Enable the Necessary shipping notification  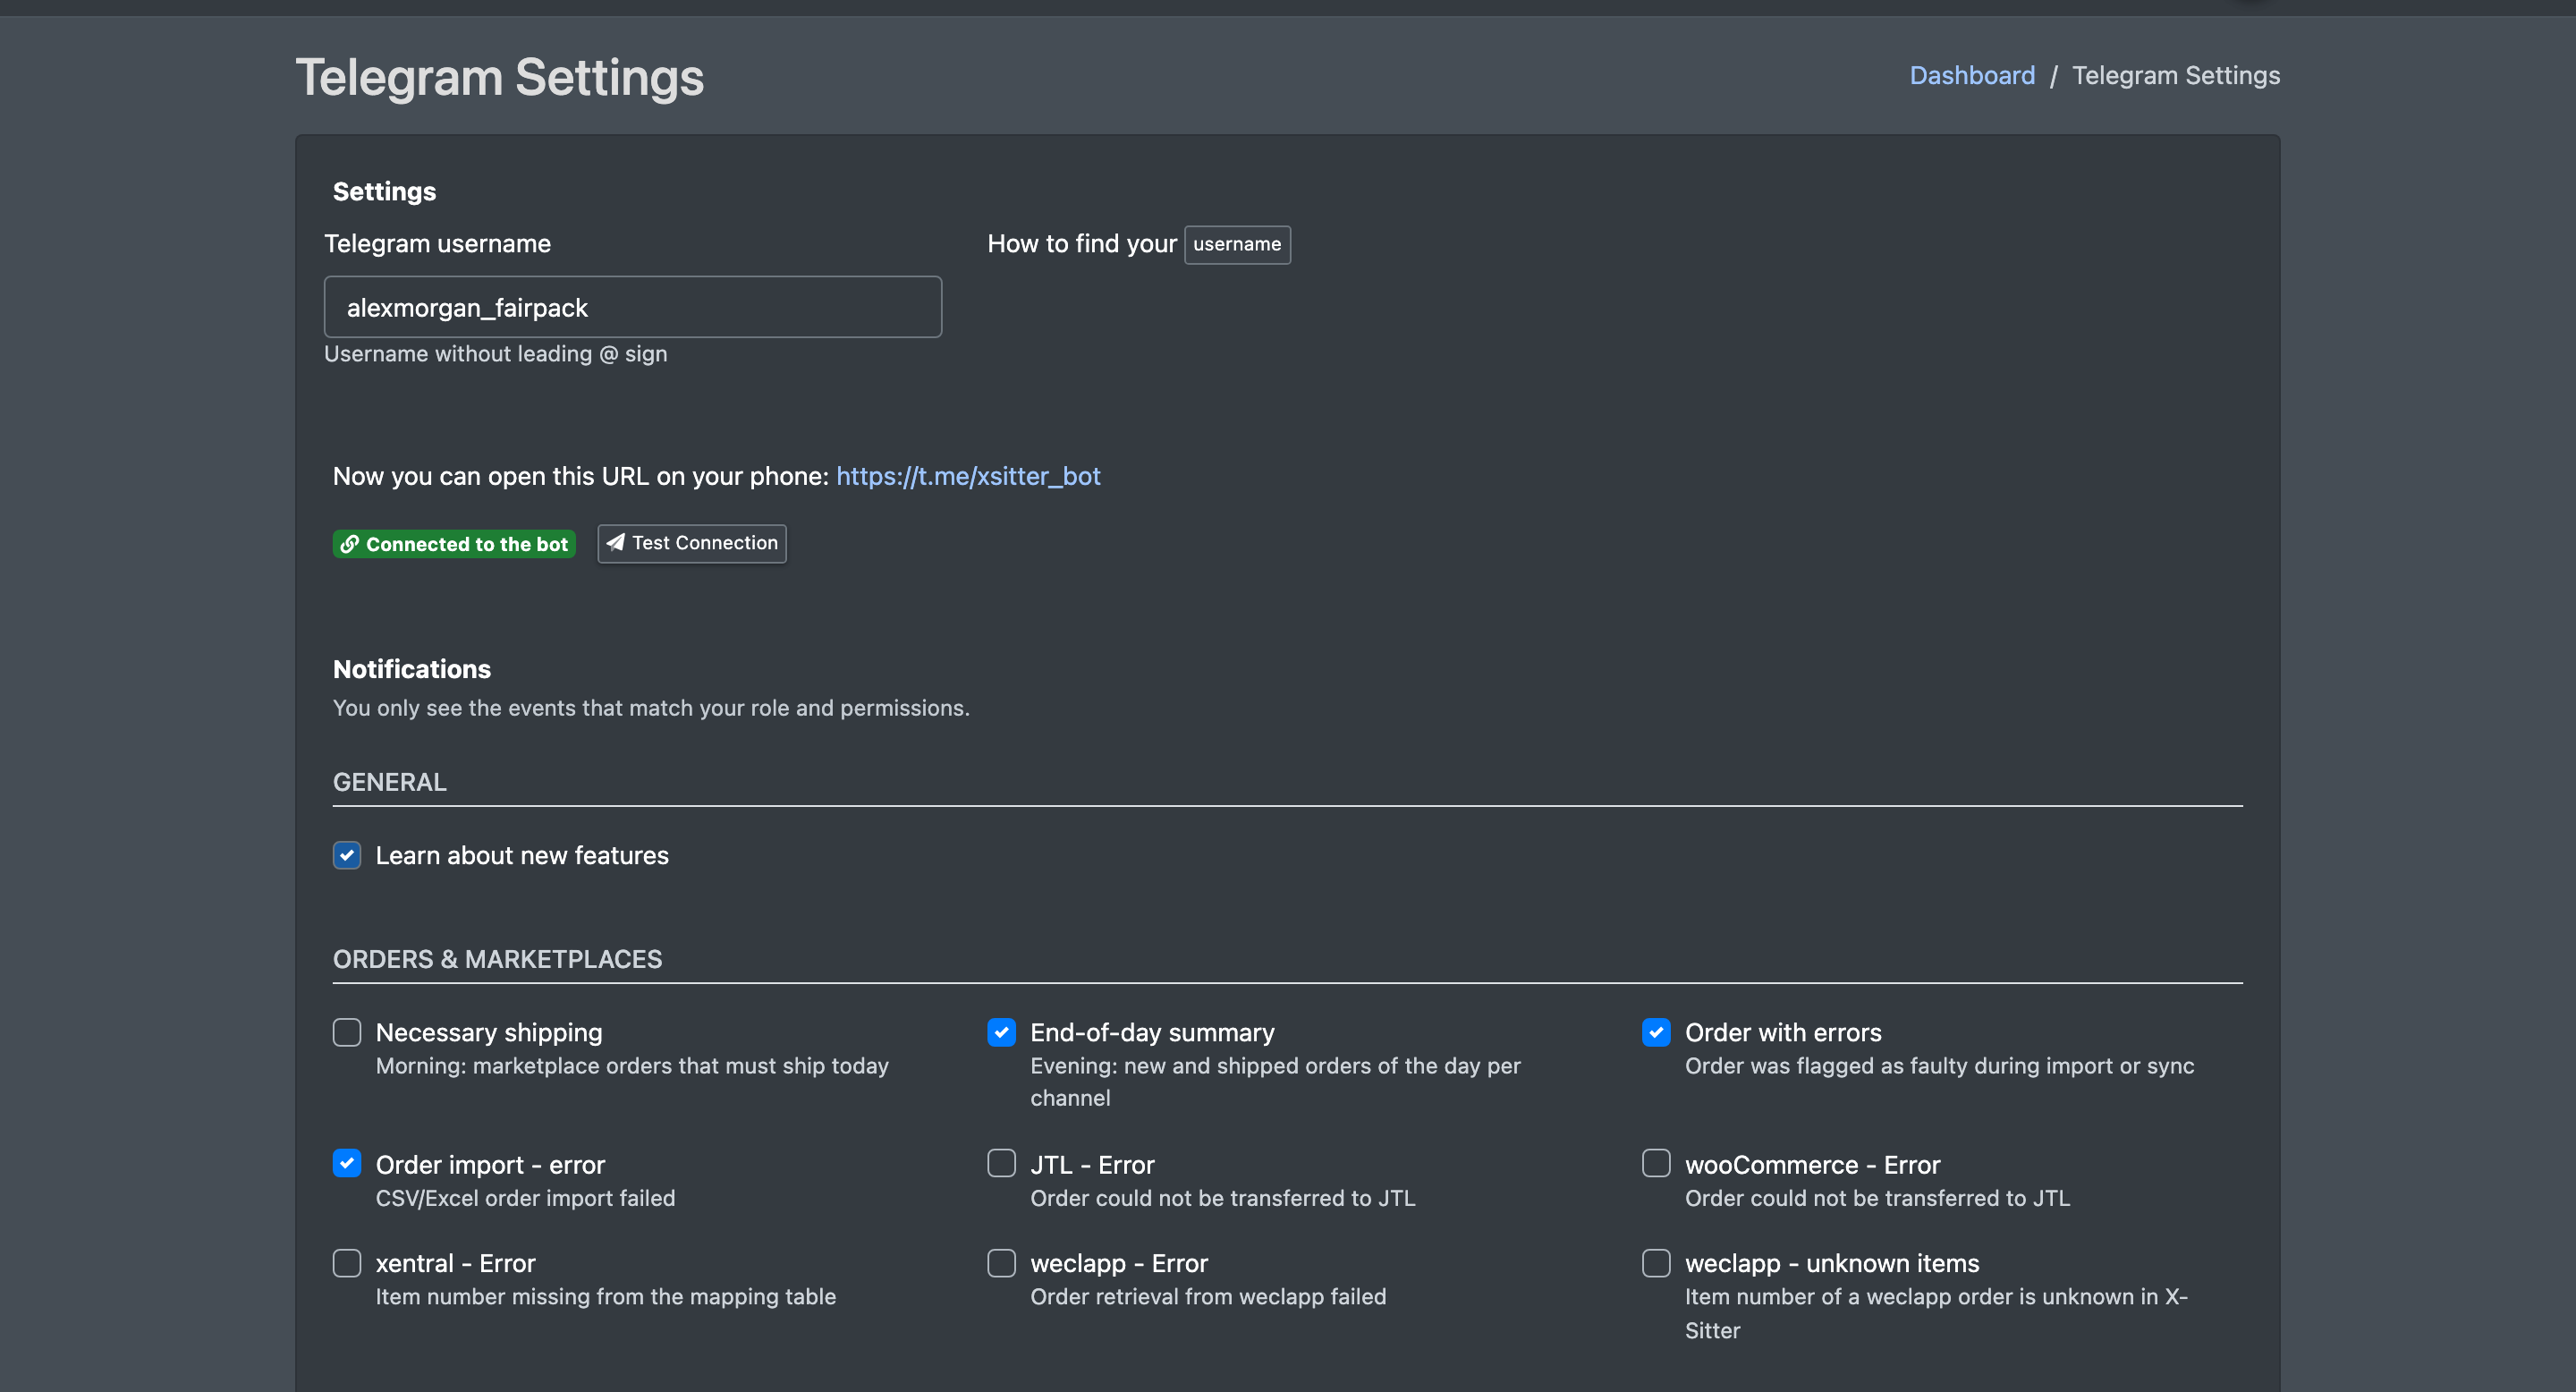click(346, 1032)
